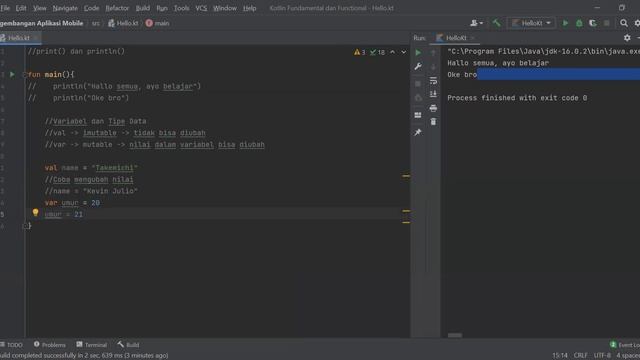This screenshot has height=360, width=640.
Task: Open the user account dropdown in toolbar
Action: 476,23
